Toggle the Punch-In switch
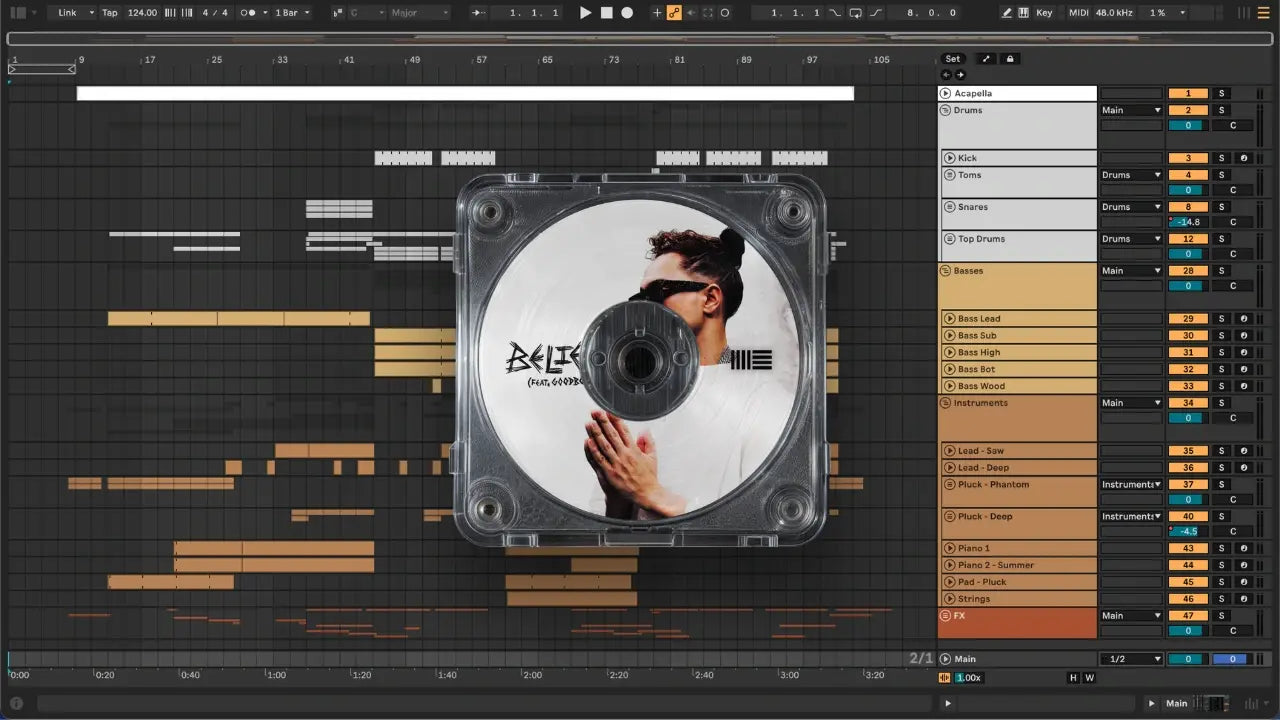Screen dimensions: 1280x720 835,13
